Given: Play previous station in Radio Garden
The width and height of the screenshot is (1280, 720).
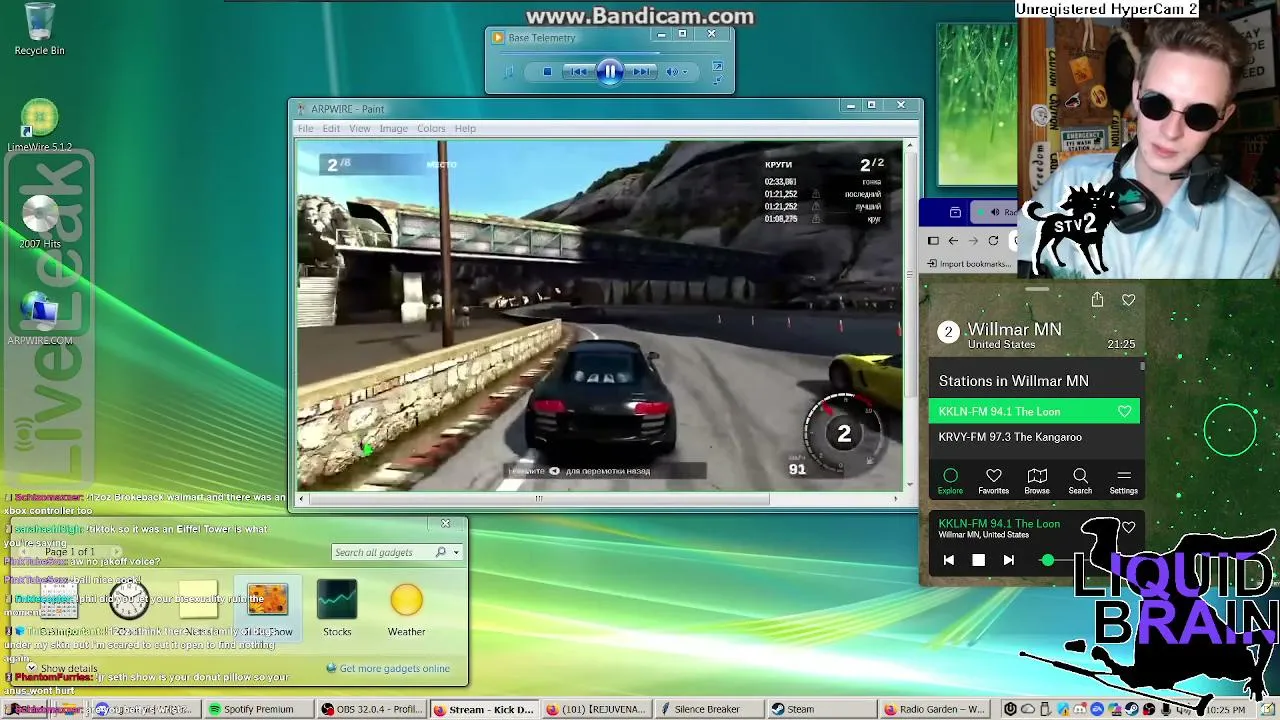Looking at the screenshot, I should pyautogui.click(x=949, y=561).
